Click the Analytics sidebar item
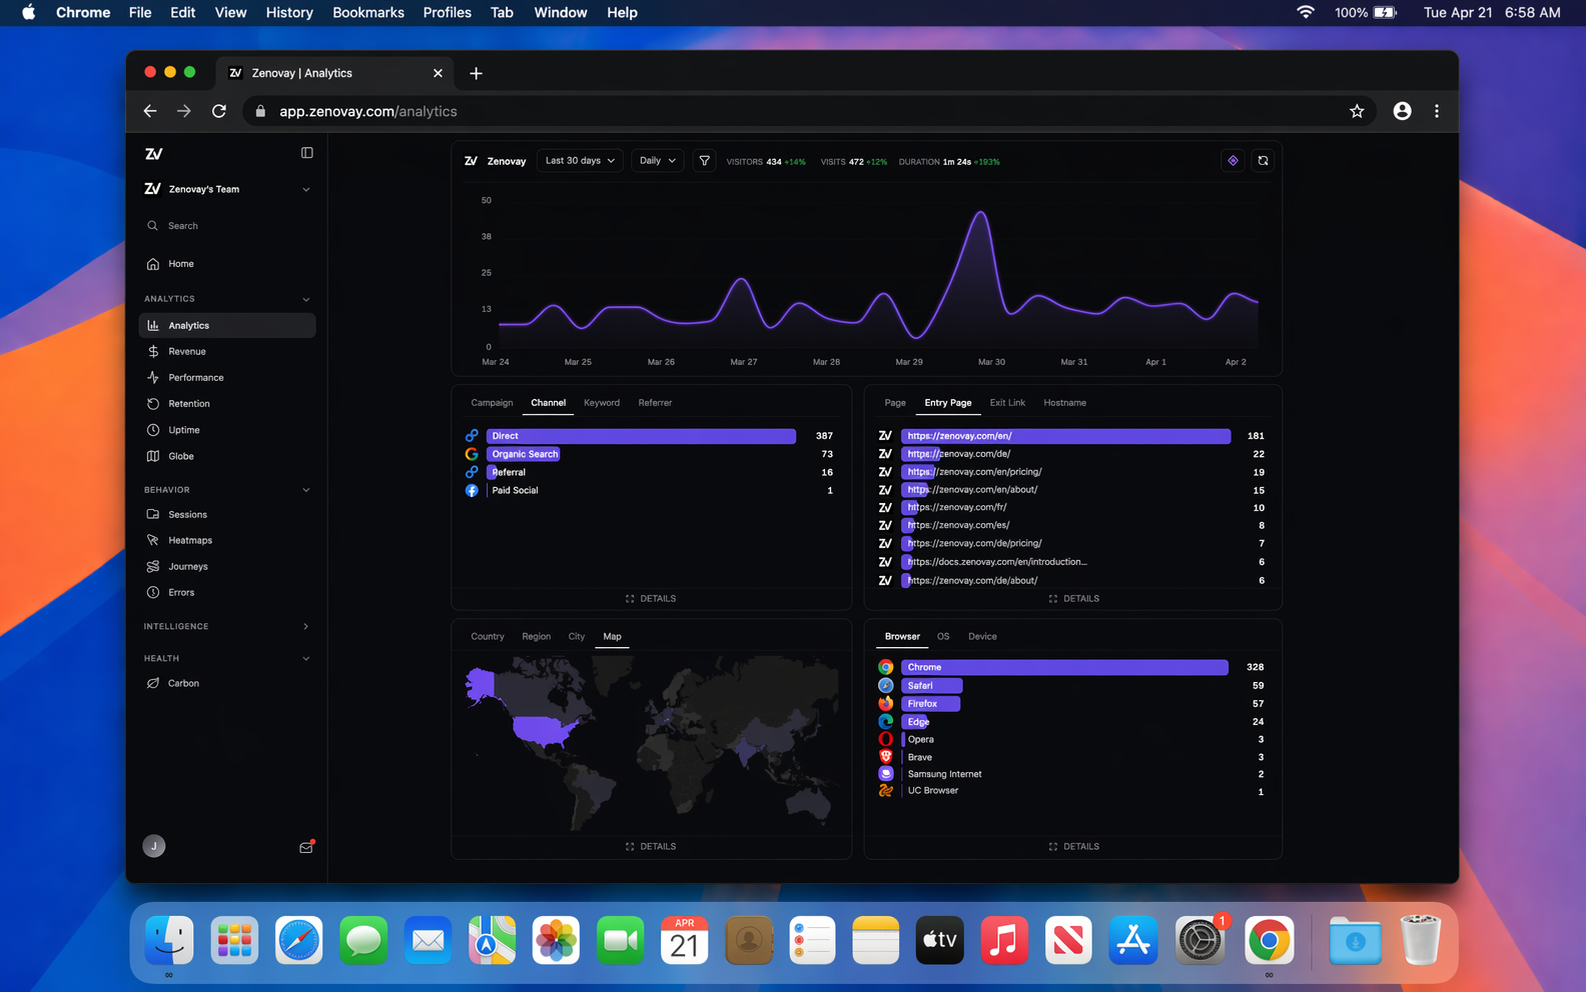1586x992 pixels. (x=227, y=326)
